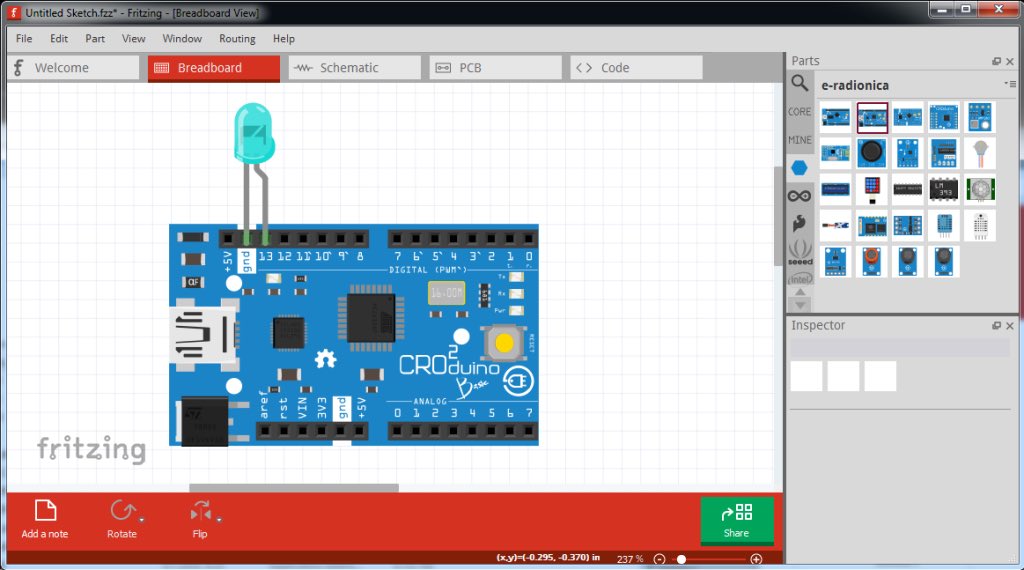
Task: Select the cyan LED on the canvas
Action: tap(254, 133)
